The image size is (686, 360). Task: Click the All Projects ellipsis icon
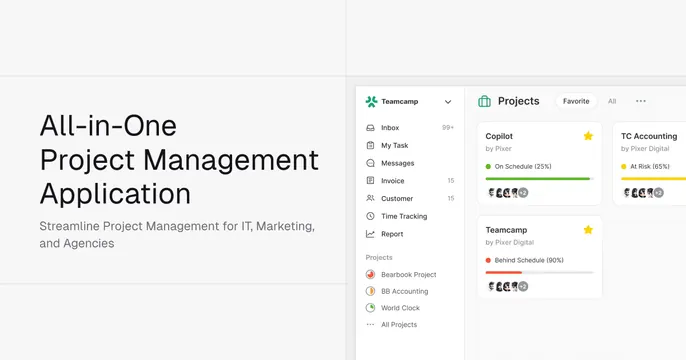click(x=370, y=325)
